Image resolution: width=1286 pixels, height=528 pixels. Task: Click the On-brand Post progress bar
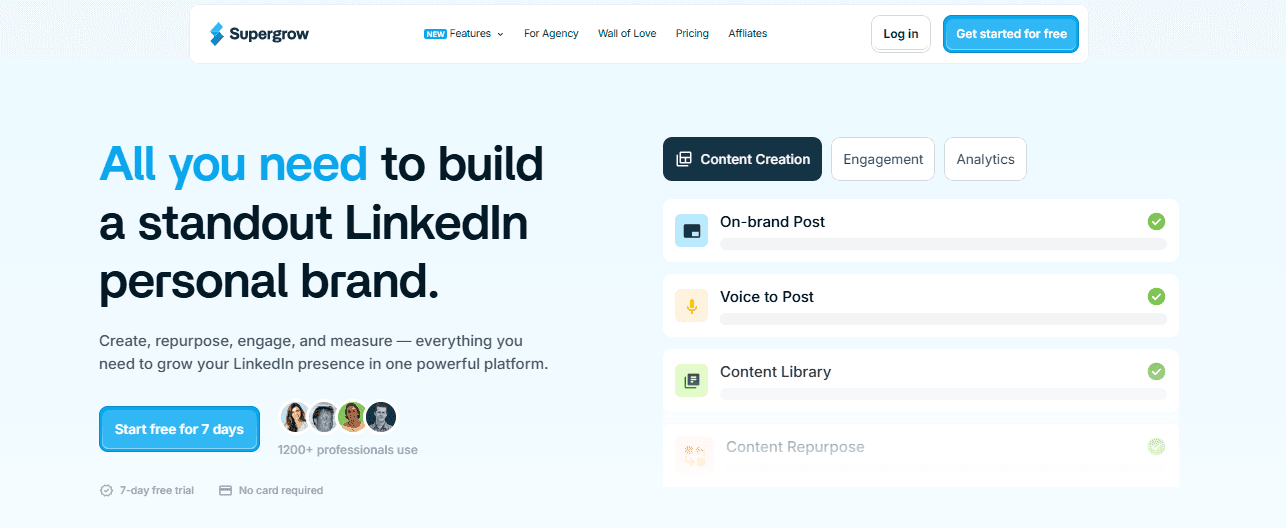pyautogui.click(x=943, y=244)
